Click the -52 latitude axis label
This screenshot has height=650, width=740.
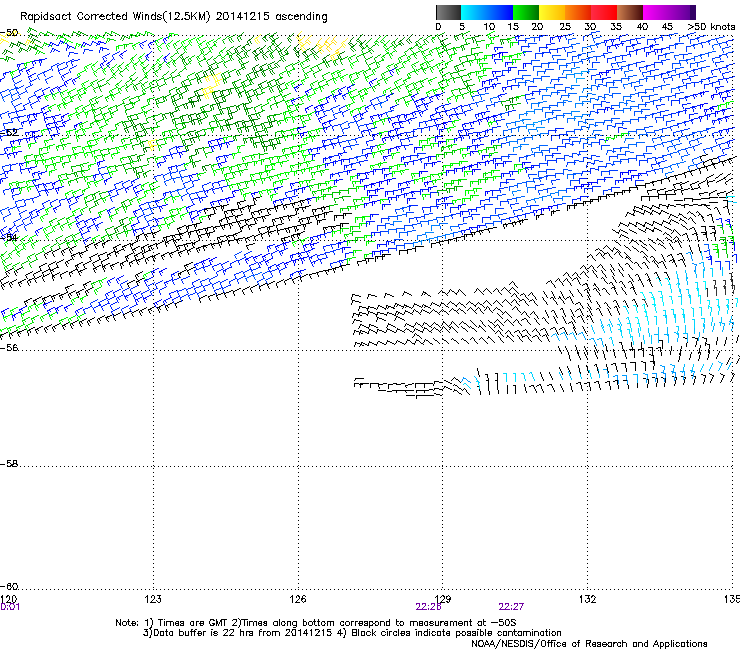(9, 133)
